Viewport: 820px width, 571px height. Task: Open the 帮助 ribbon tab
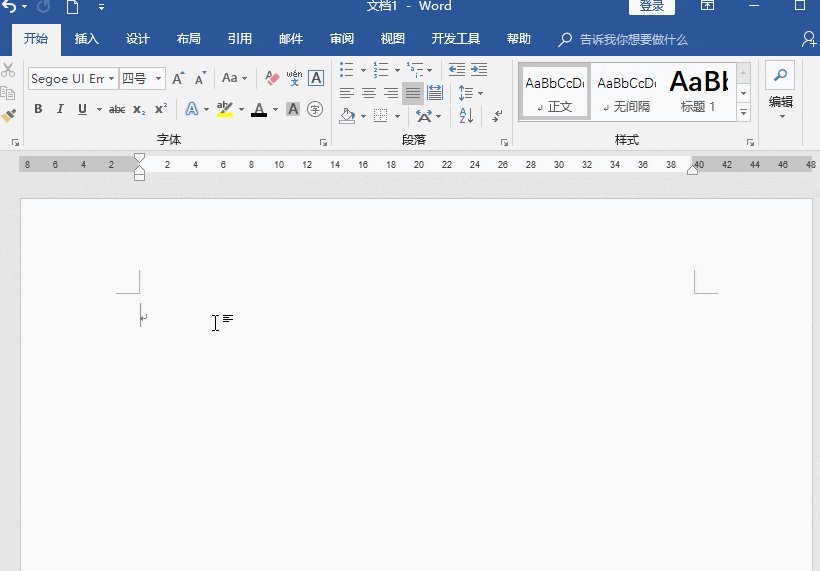coord(519,39)
